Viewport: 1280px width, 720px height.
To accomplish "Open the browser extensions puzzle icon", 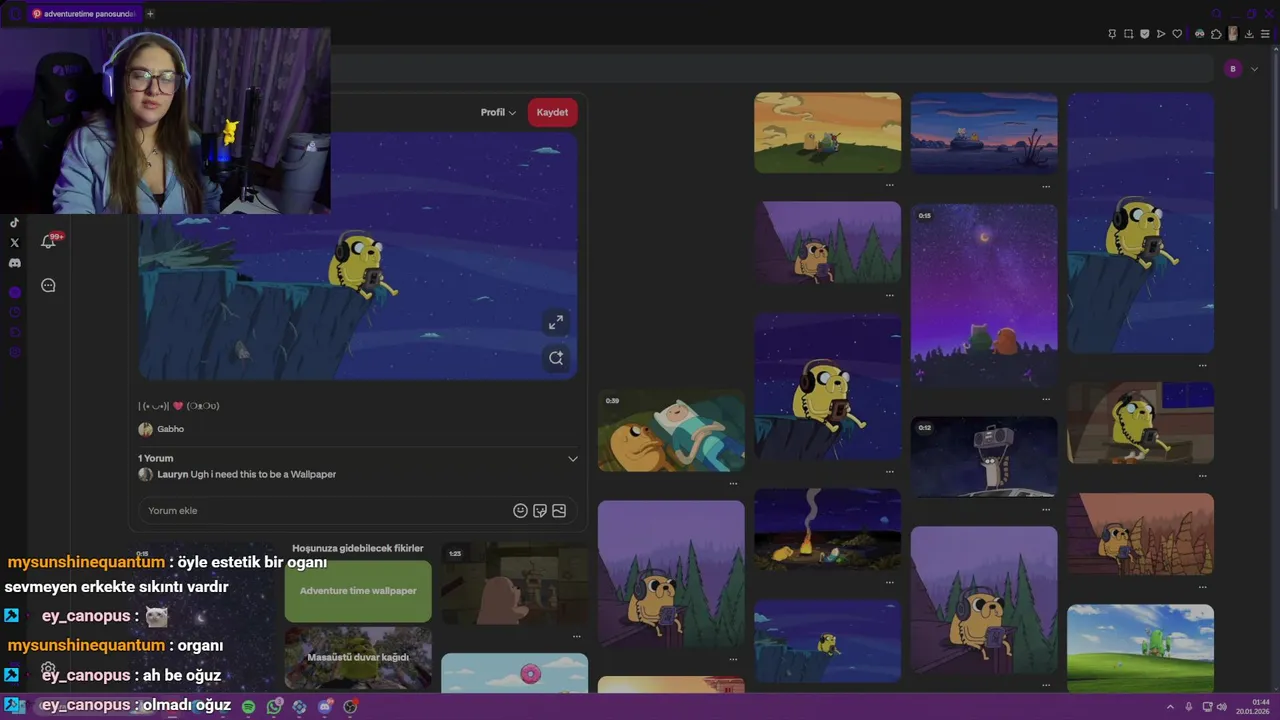I will pos(1216,34).
